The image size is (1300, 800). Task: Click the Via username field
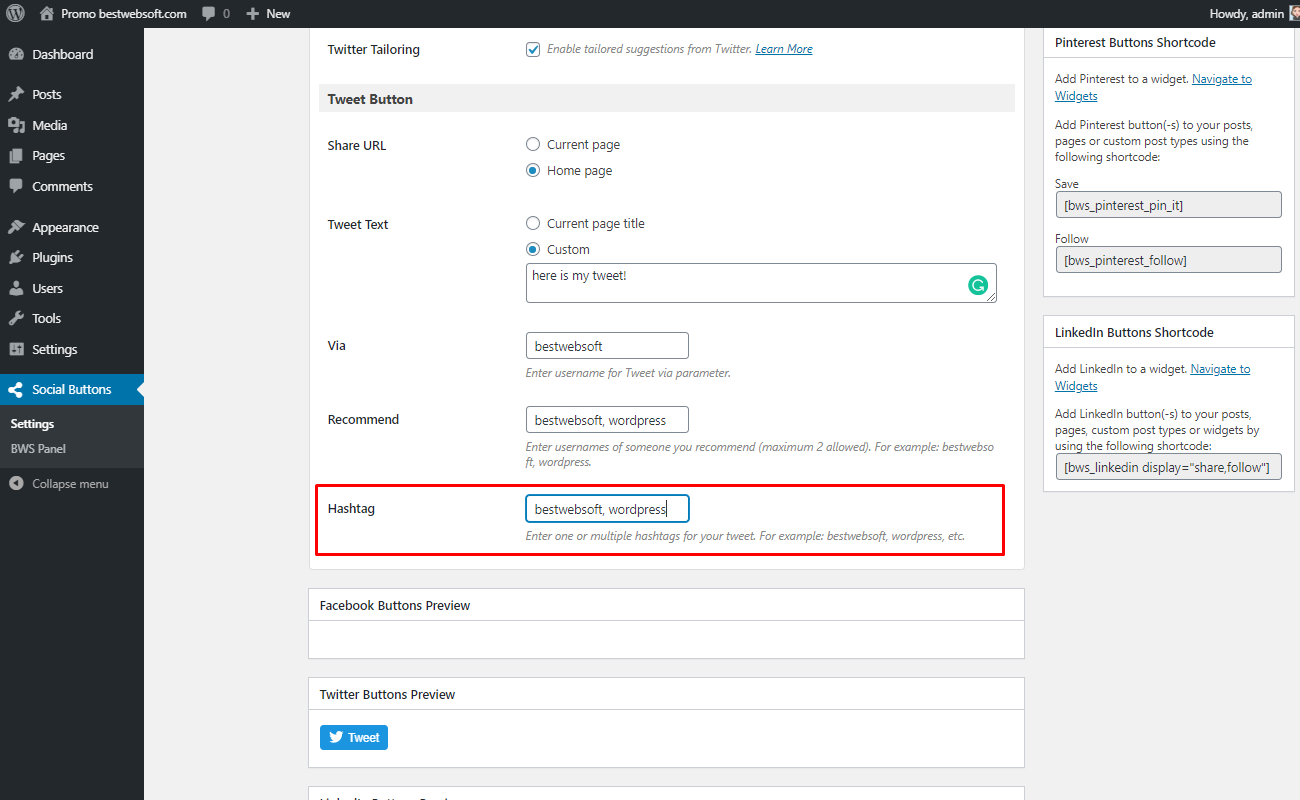tap(607, 346)
